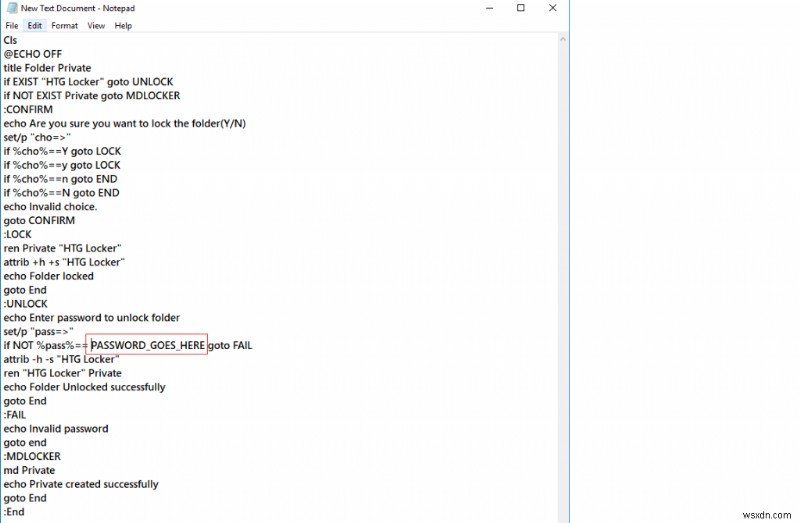
Task: Open the File menu
Action: [12, 26]
